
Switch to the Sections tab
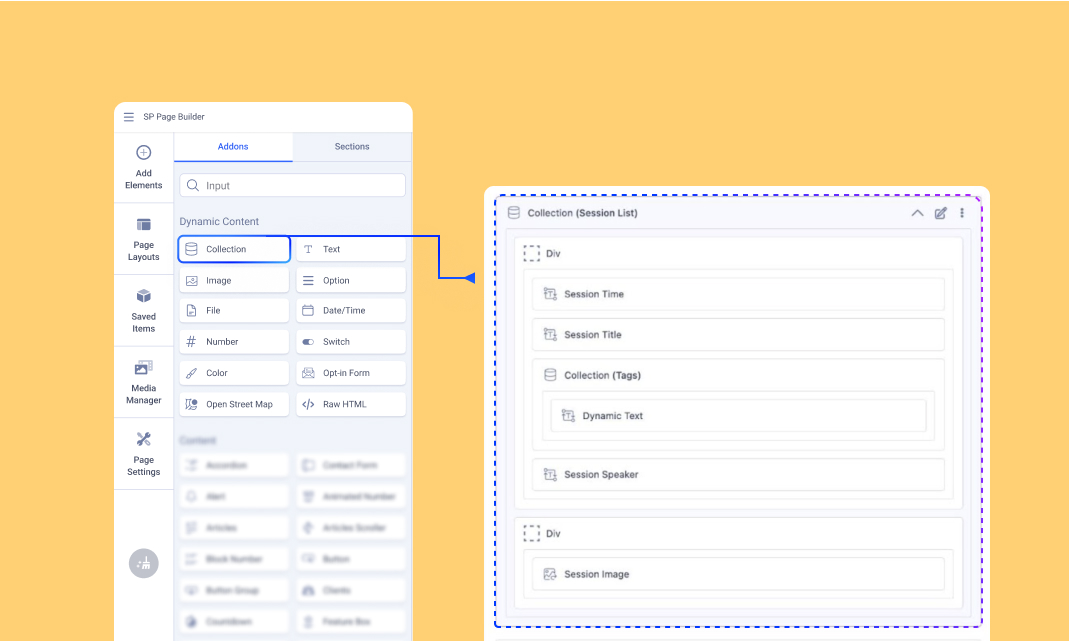click(x=352, y=147)
